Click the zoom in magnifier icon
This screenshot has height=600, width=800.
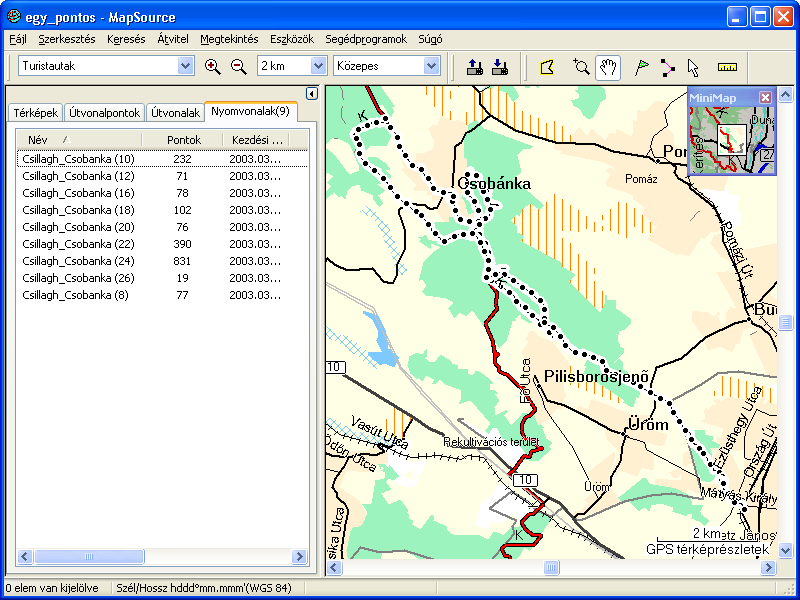pos(212,66)
